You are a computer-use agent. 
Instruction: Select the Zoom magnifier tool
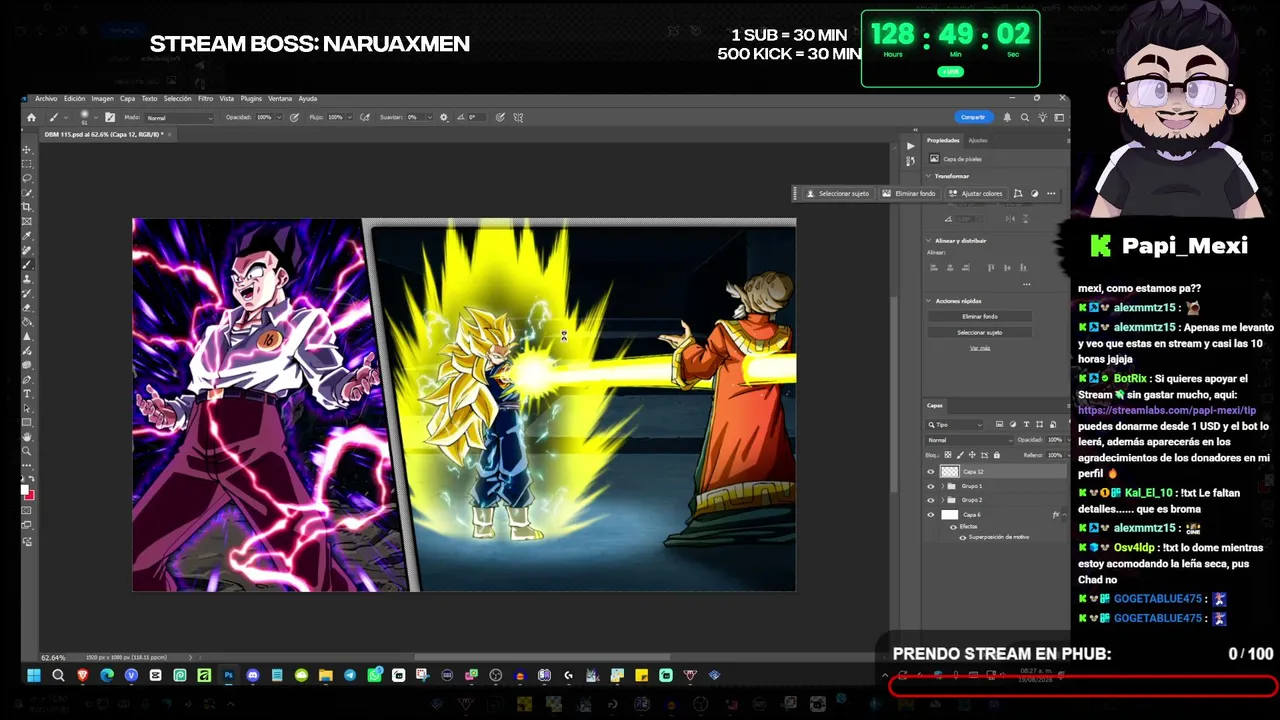coord(27,451)
